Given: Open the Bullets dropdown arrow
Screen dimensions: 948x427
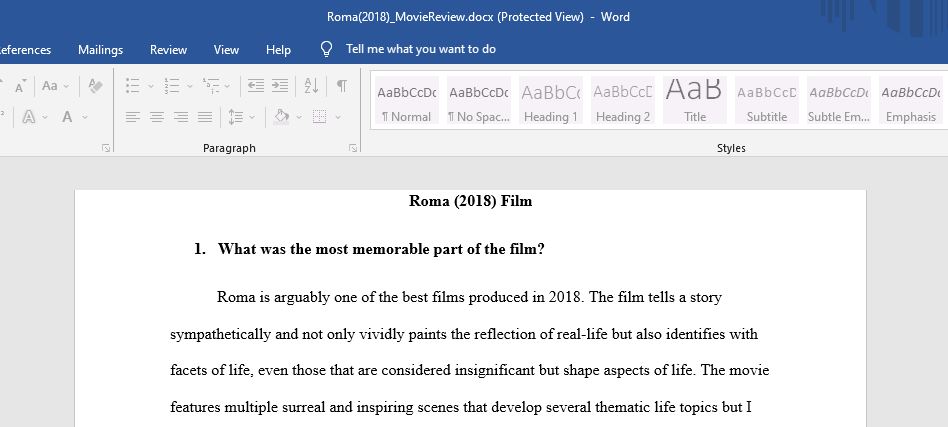Looking at the screenshot, I should click(151, 86).
